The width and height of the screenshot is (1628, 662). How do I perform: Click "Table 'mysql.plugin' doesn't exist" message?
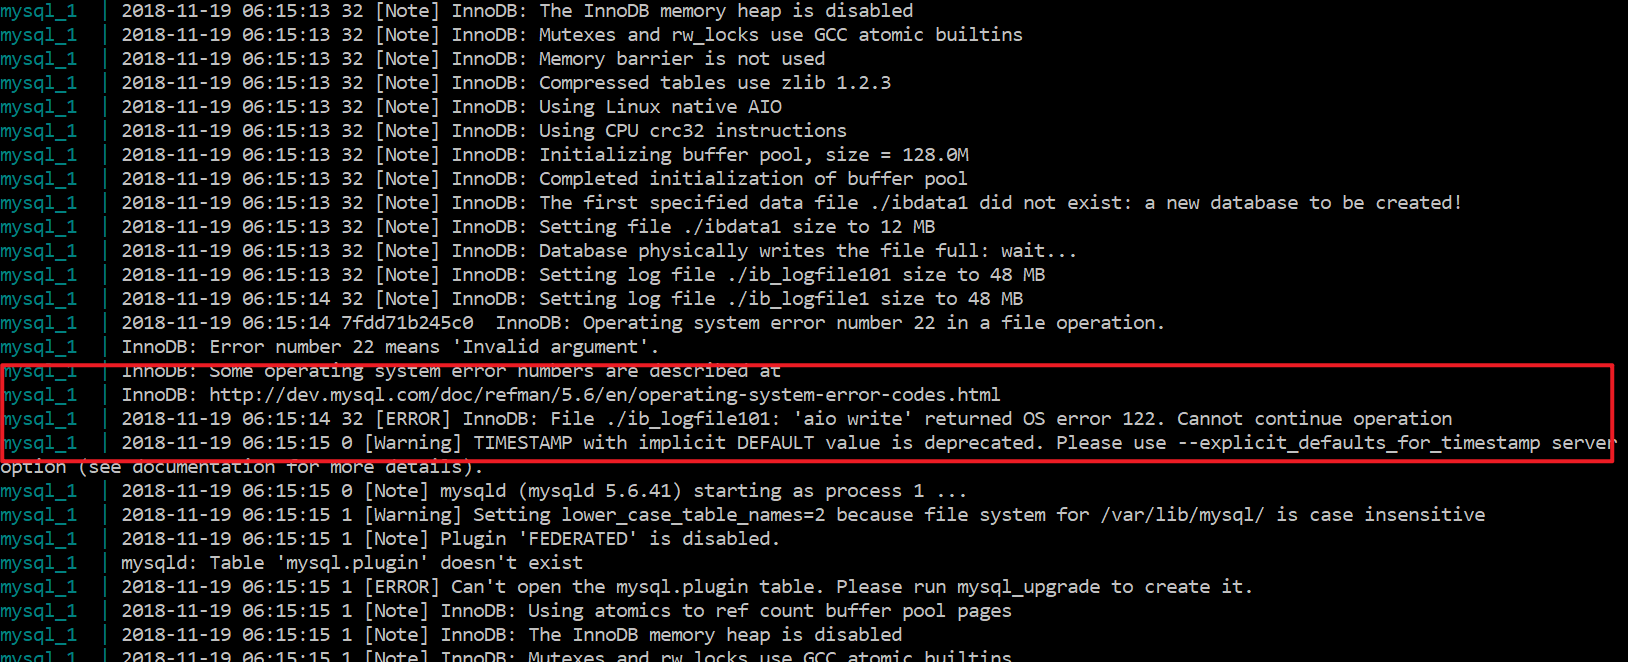click(x=352, y=563)
